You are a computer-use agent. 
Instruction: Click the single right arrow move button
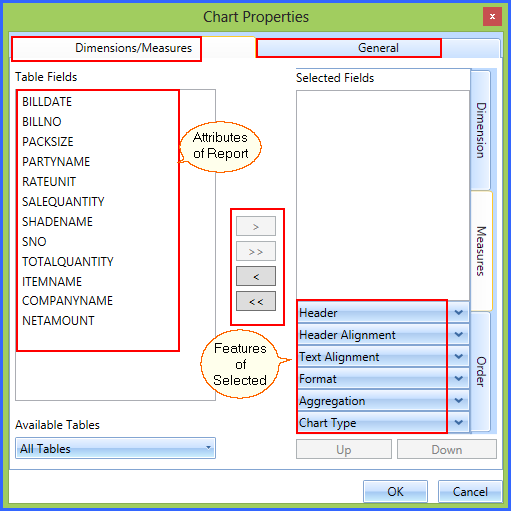(x=256, y=226)
